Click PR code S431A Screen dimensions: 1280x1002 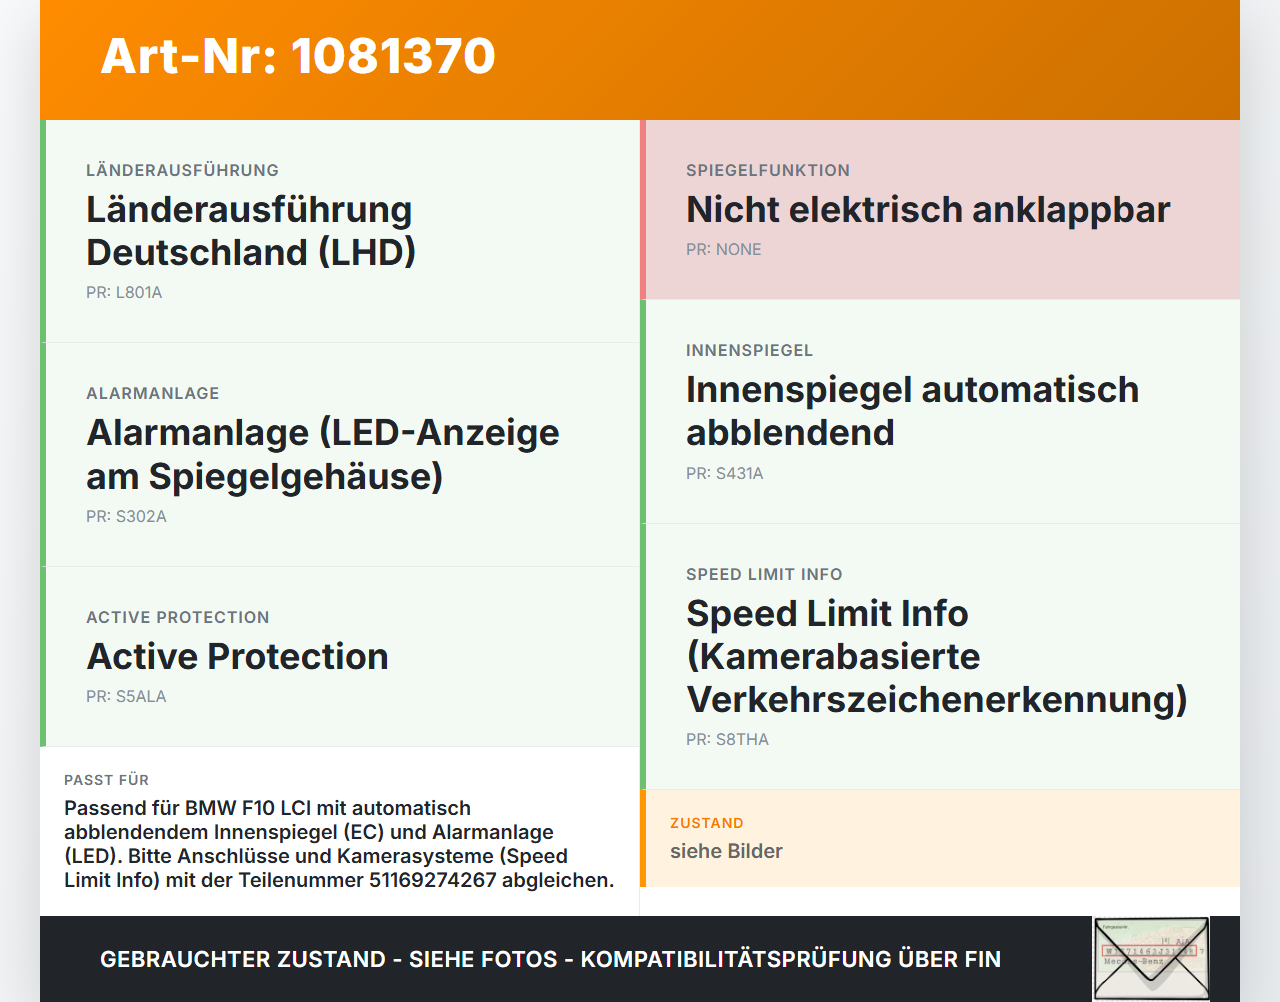pyautogui.click(x=725, y=474)
